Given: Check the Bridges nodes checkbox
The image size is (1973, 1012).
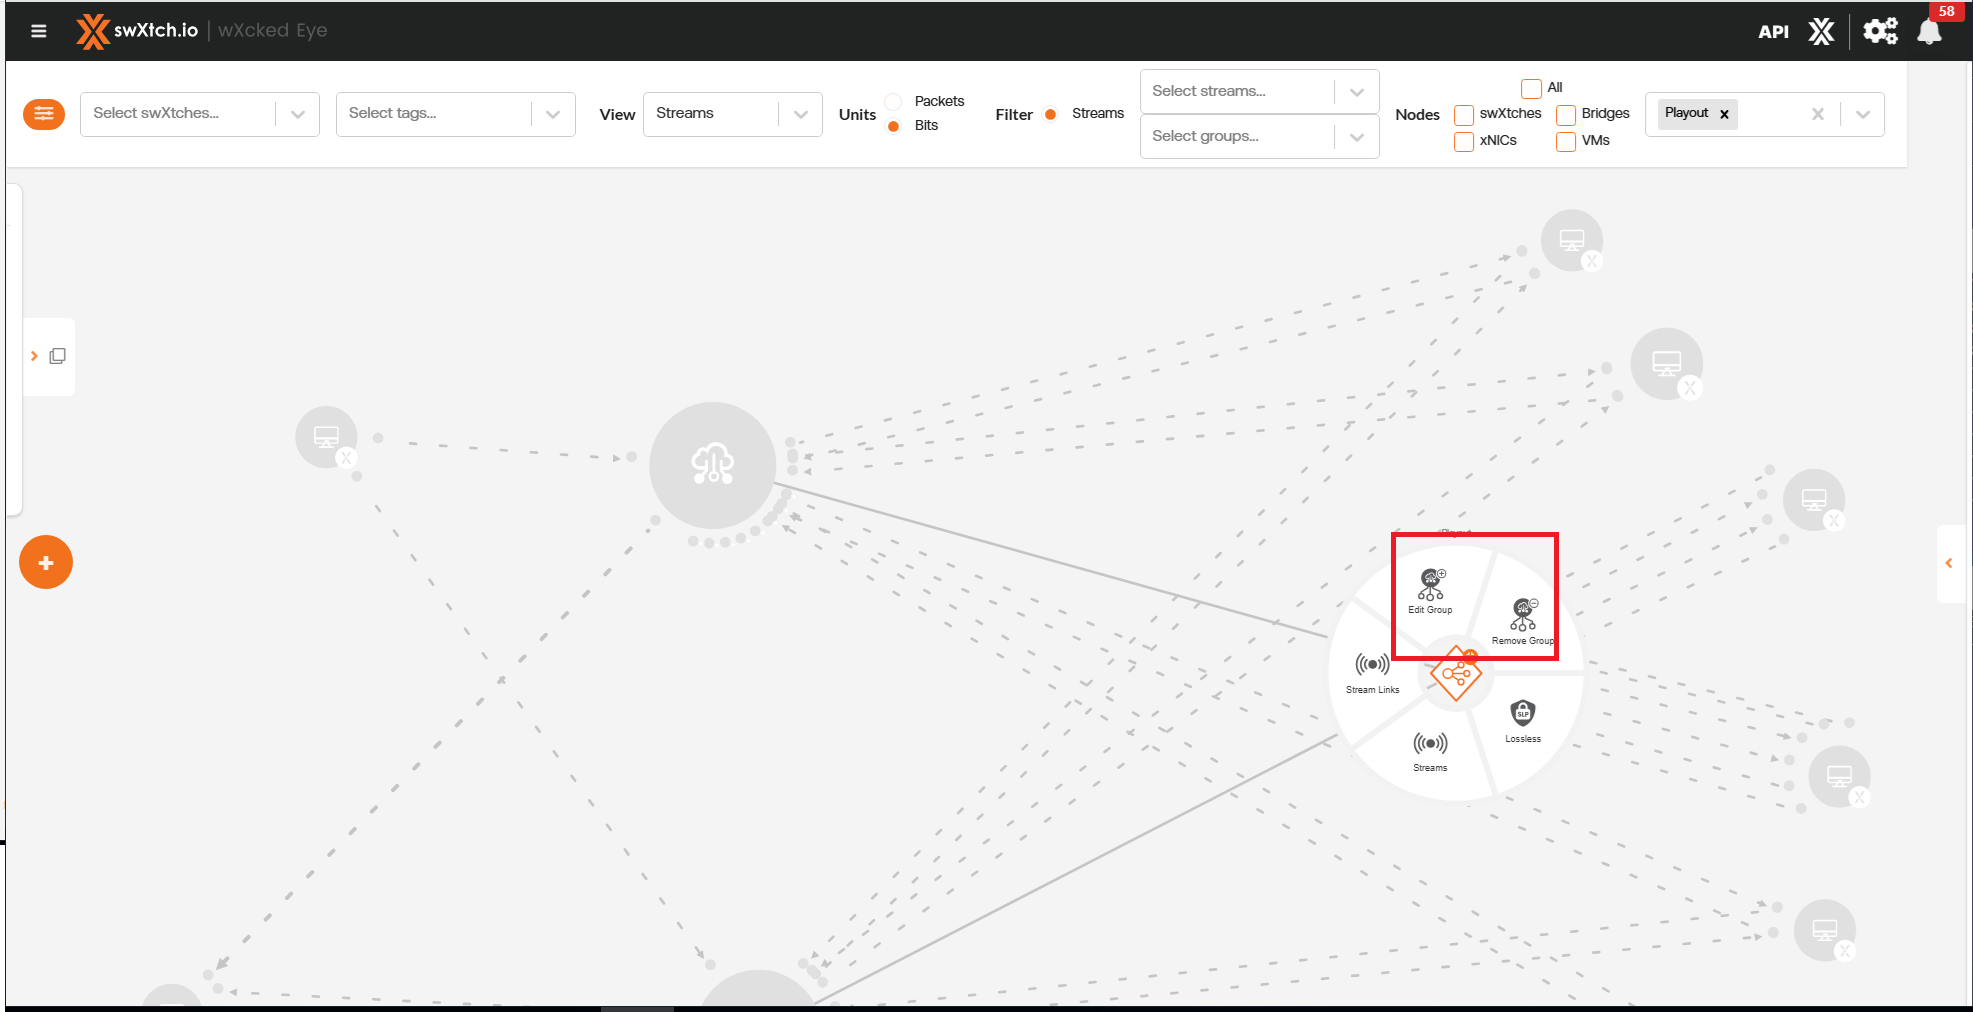Looking at the screenshot, I should point(1566,115).
